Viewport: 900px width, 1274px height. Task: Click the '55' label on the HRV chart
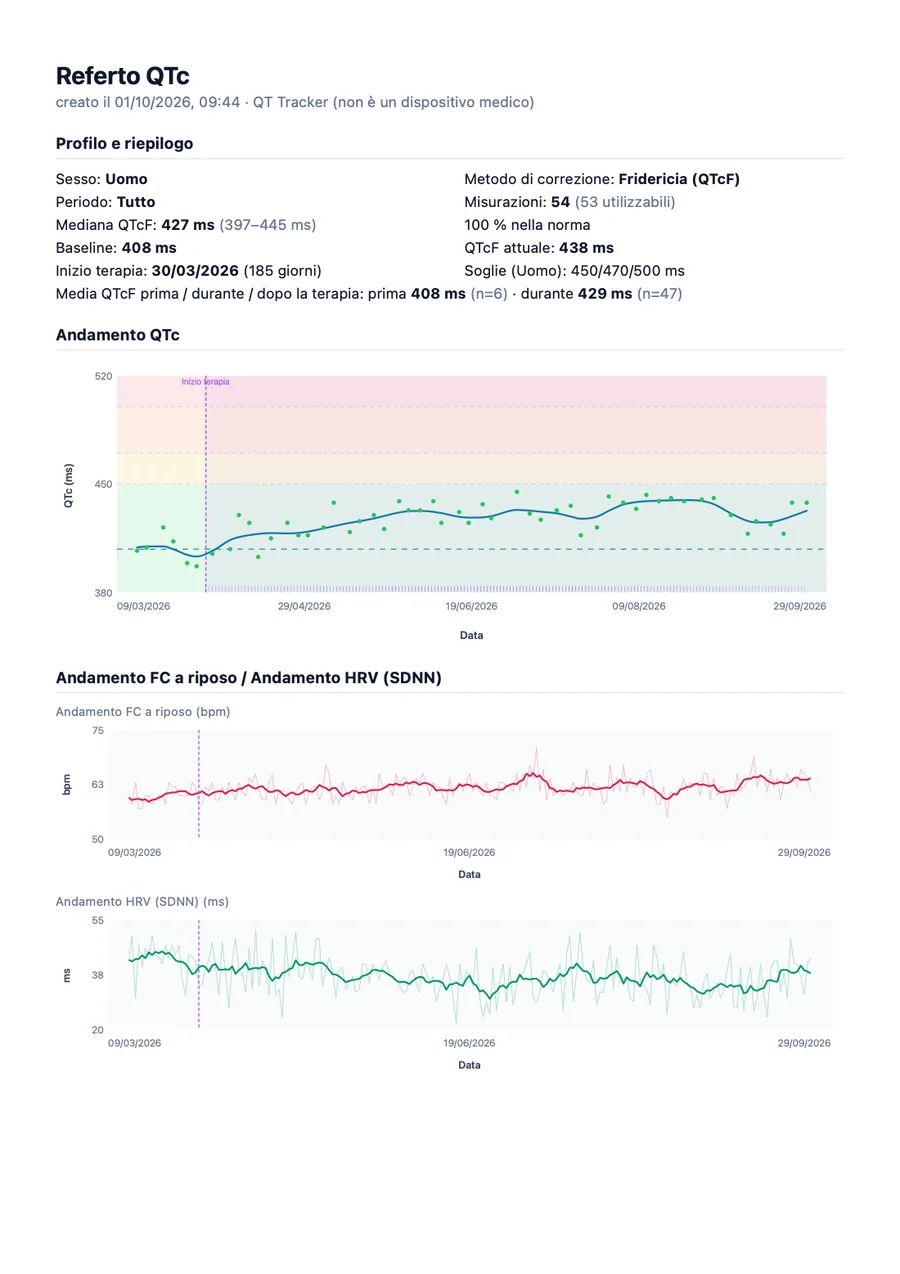pos(98,921)
